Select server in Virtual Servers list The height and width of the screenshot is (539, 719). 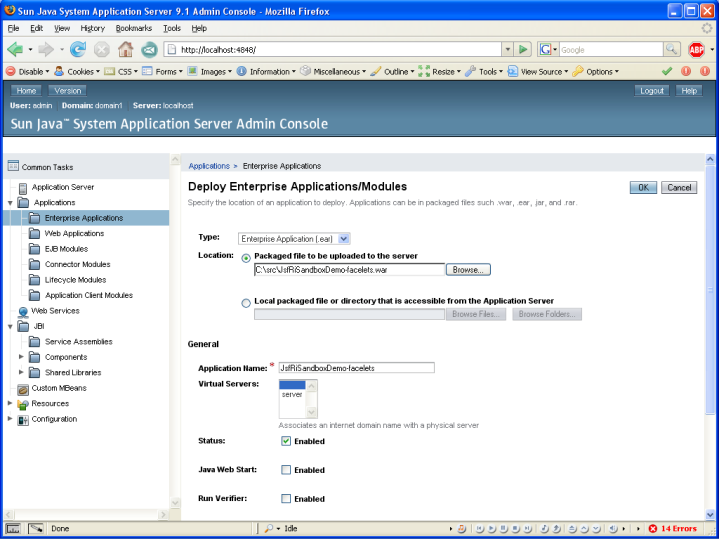pyautogui.click(x=292, y=395)
